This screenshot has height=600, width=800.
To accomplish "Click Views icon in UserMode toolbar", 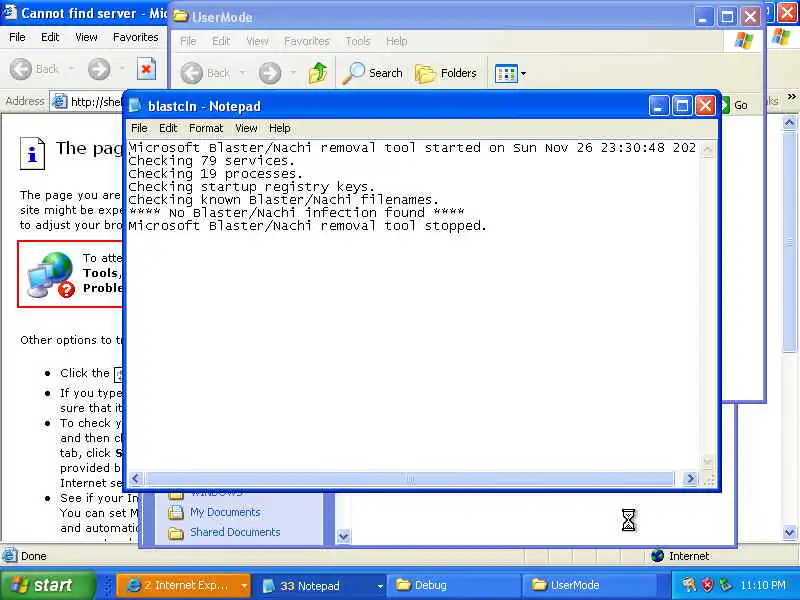I will pos(506,73).
